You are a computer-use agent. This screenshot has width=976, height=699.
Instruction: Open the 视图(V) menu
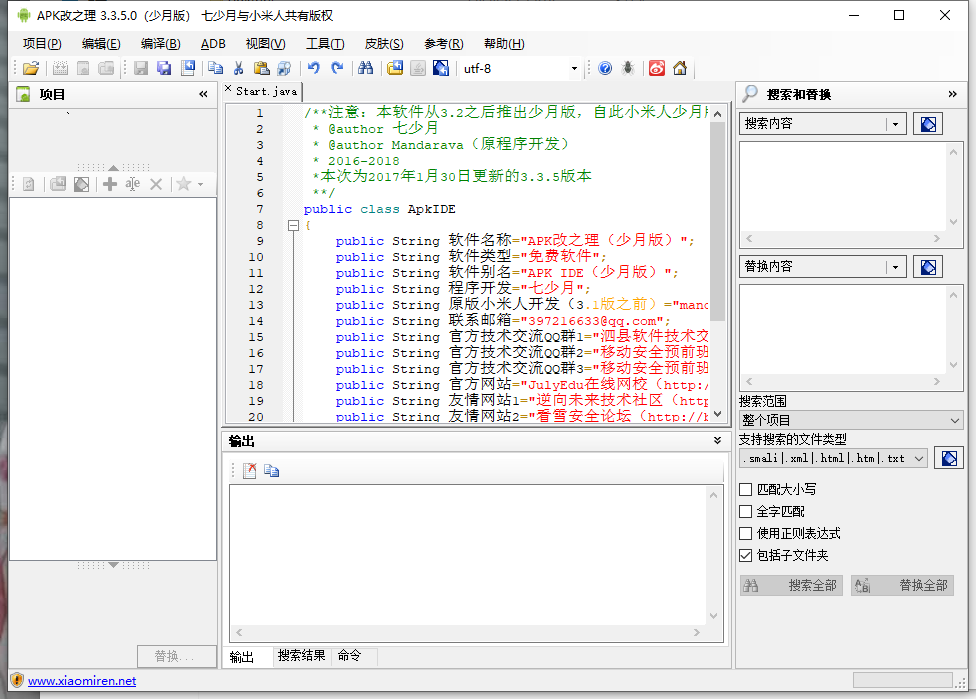pyautogui.click(x=265, y=44)
